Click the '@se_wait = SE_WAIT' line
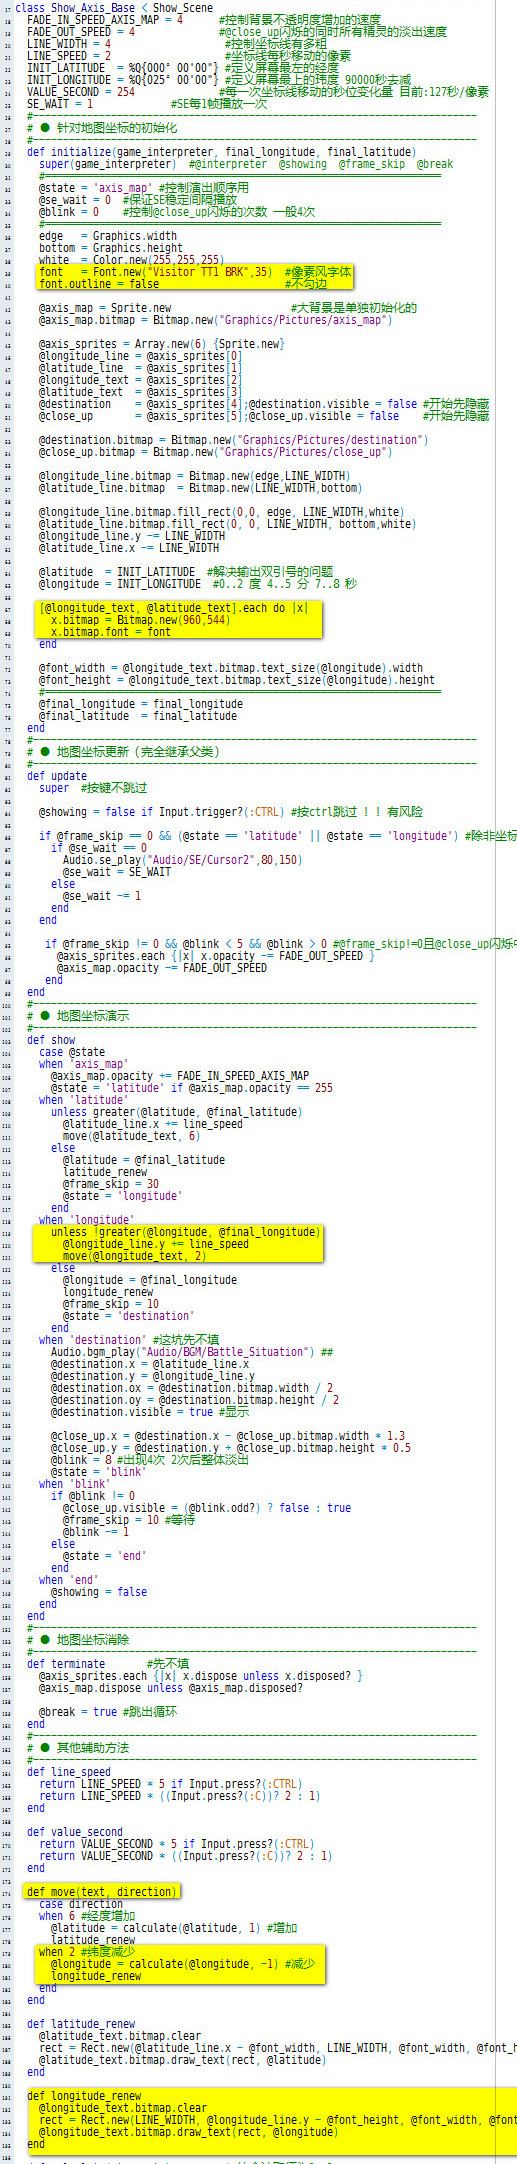The height and width of the screenshot is (2164, 517). pos(117,872)
